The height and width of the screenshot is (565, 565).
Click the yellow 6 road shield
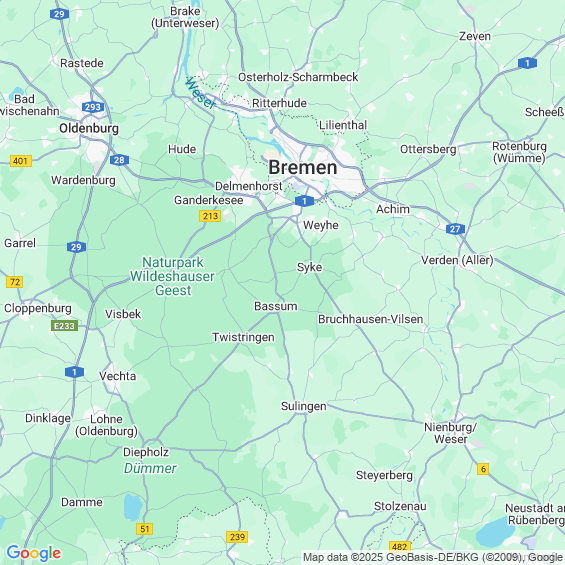pyautogui.click(x=483, y=469)
